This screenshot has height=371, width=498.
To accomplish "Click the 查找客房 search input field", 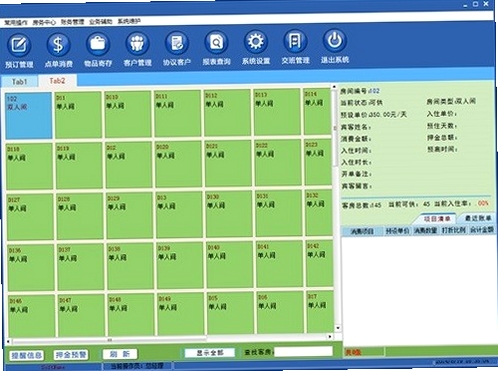I will [303, 351].
